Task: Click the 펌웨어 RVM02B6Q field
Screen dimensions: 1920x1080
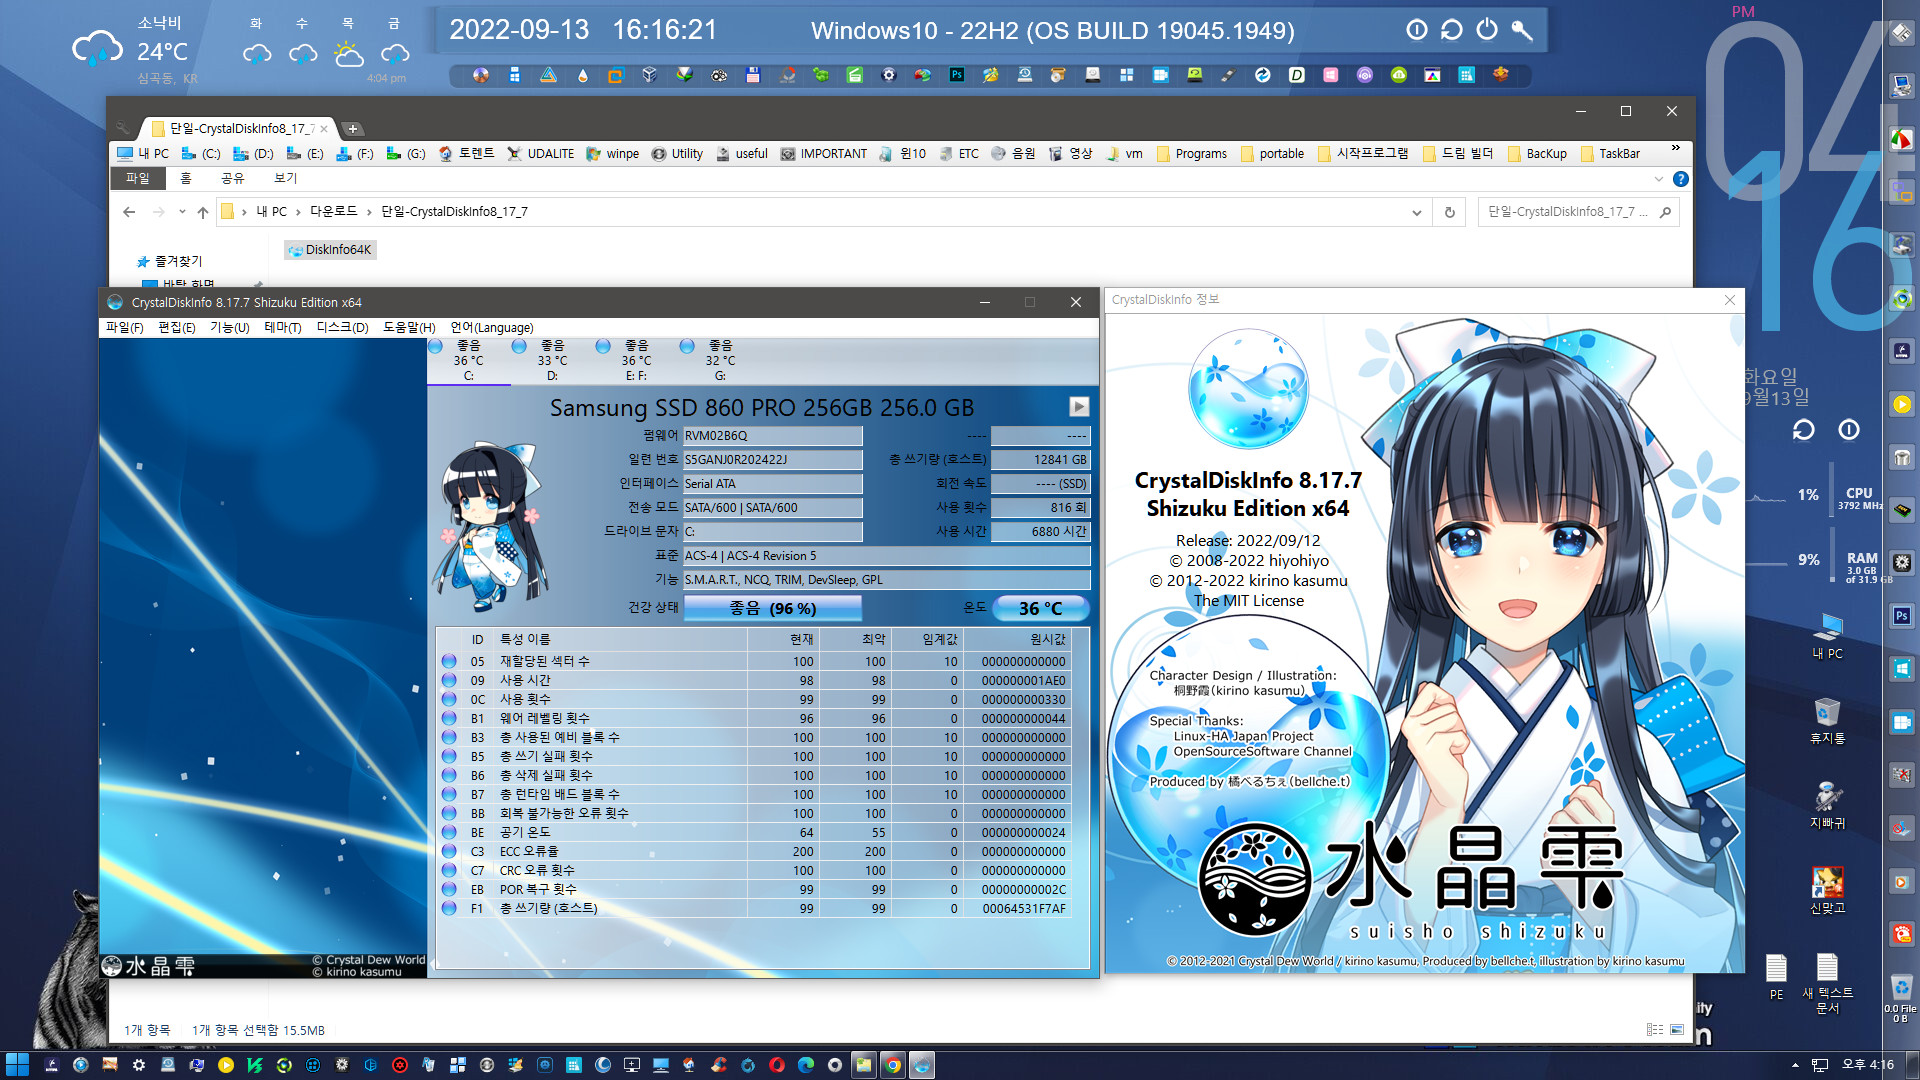Action: coord(772,436)
